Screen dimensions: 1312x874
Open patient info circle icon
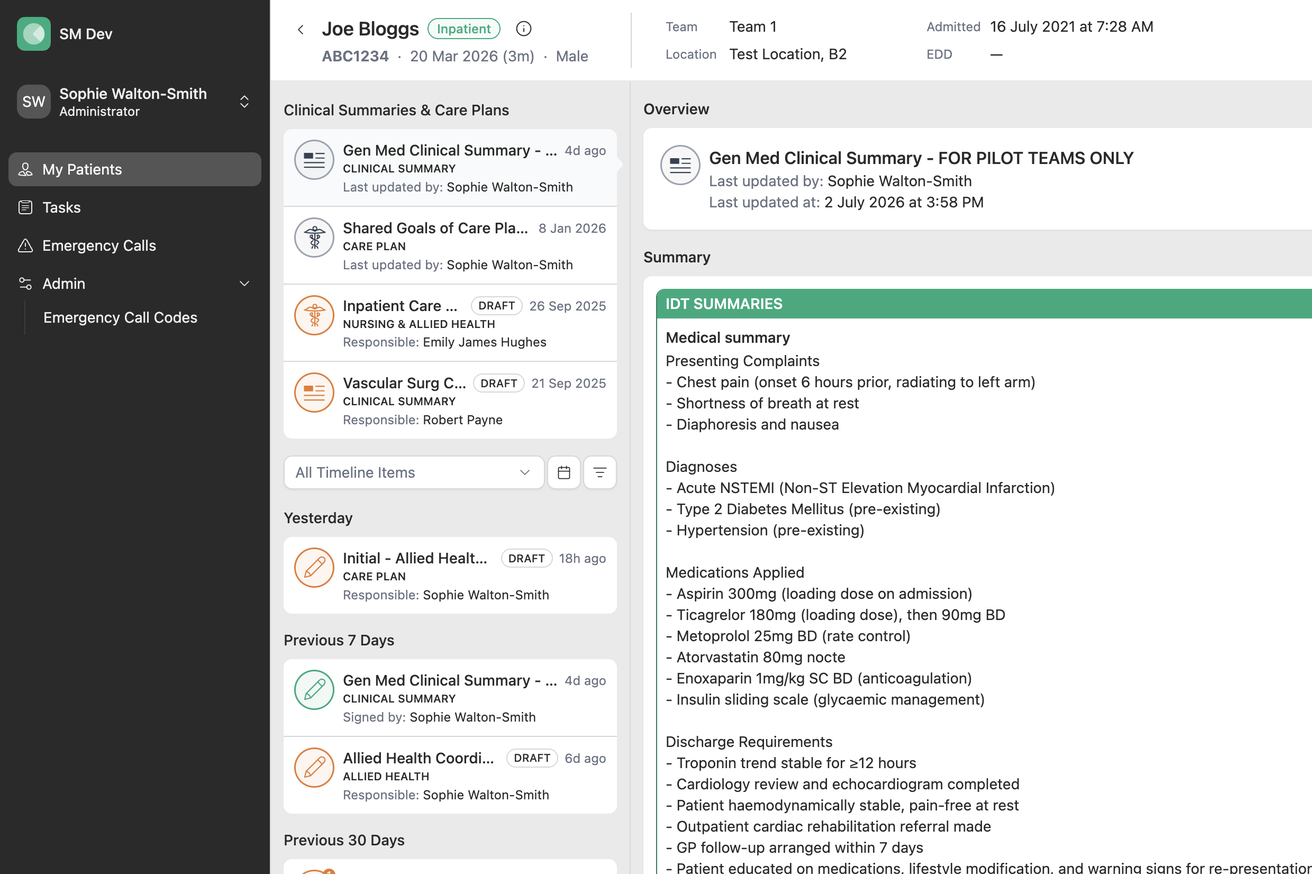(x=523, y=29)
